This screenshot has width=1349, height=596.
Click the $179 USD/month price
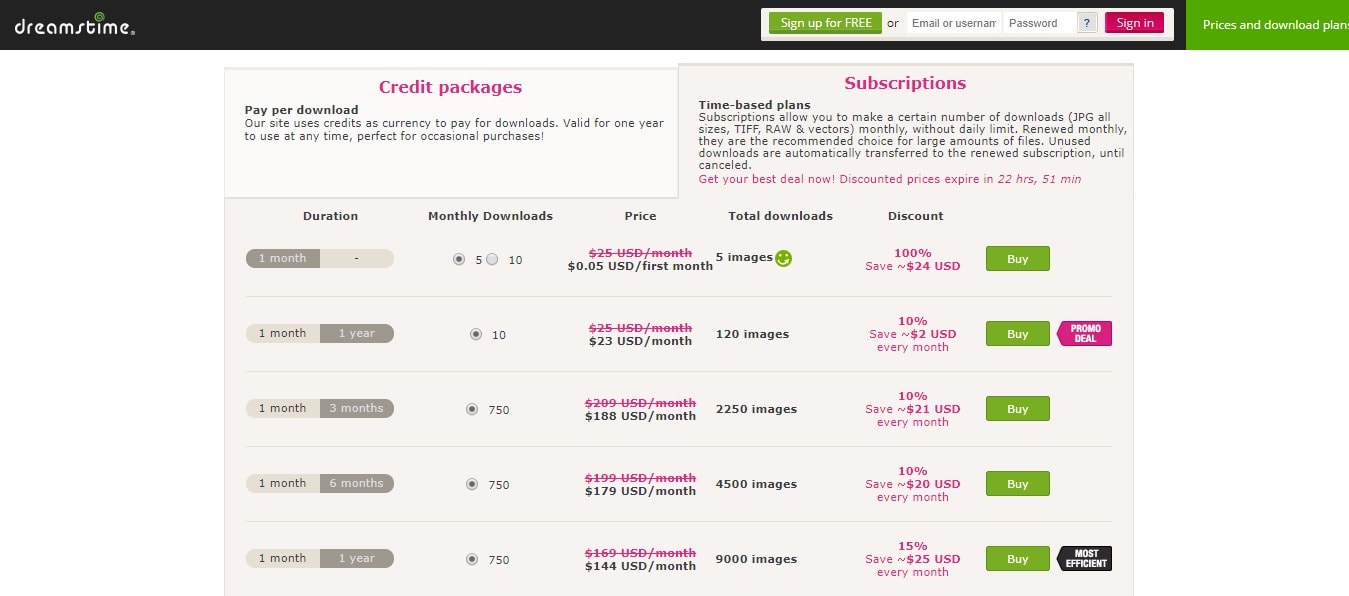point(640,491)
